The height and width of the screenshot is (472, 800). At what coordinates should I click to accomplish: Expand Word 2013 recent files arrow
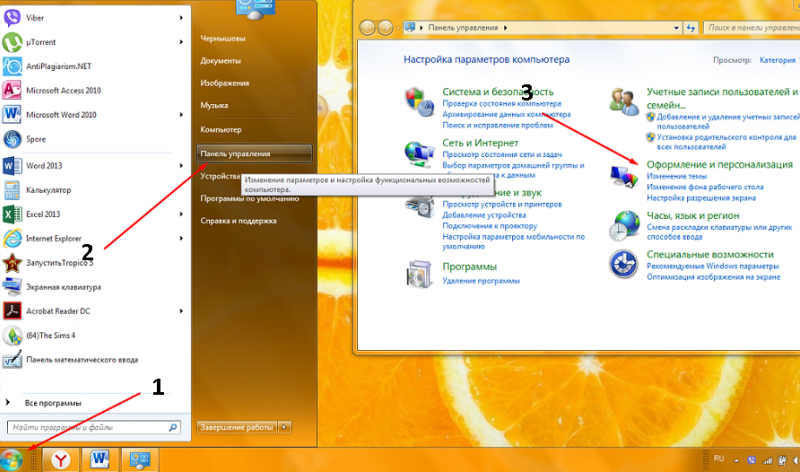tap(181, 166)
